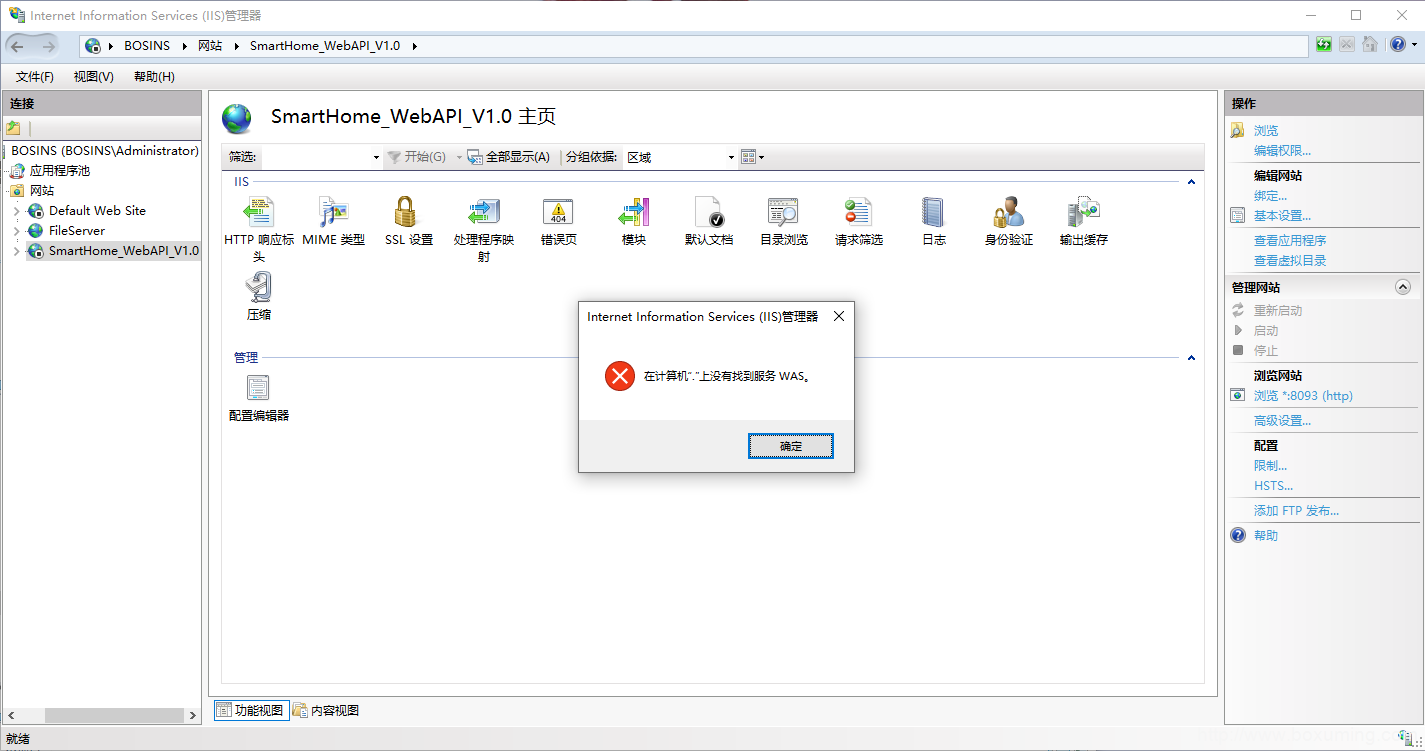Image resolution: width=1425 pixels, height=751 pixels.
Task: Open the 视图(V) menu
Action: (x=93, y=77)
